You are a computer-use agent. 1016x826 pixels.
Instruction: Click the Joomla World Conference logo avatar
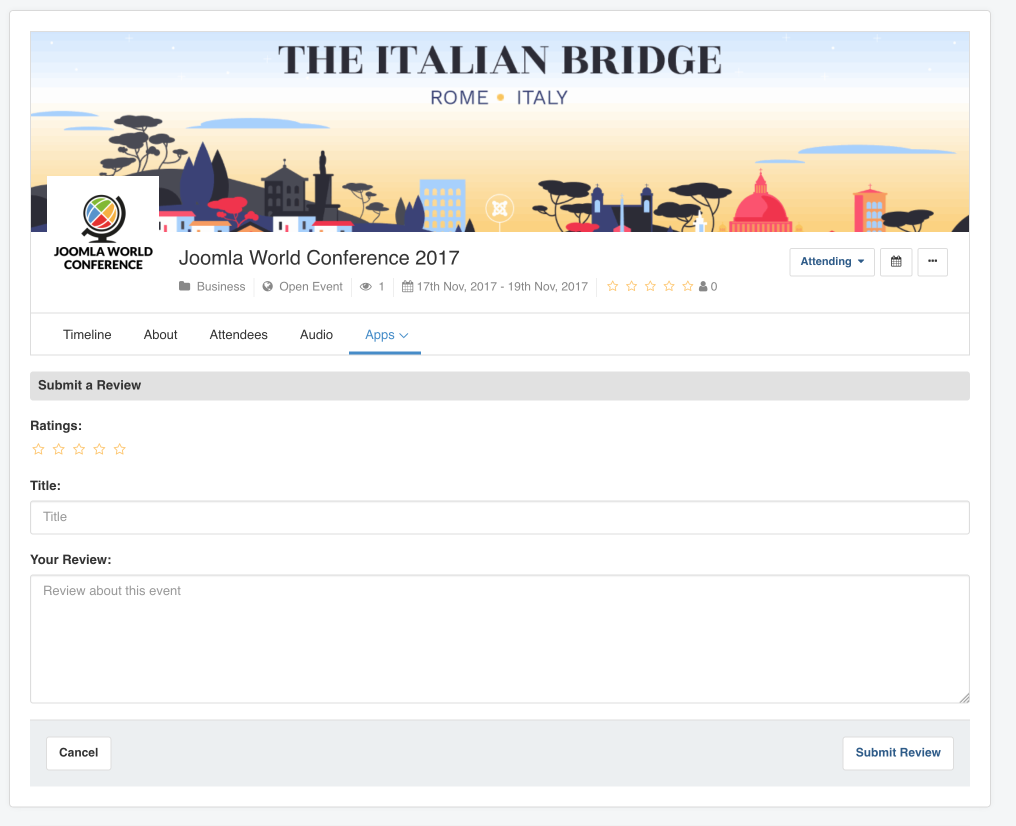click(x=103, y=232)
